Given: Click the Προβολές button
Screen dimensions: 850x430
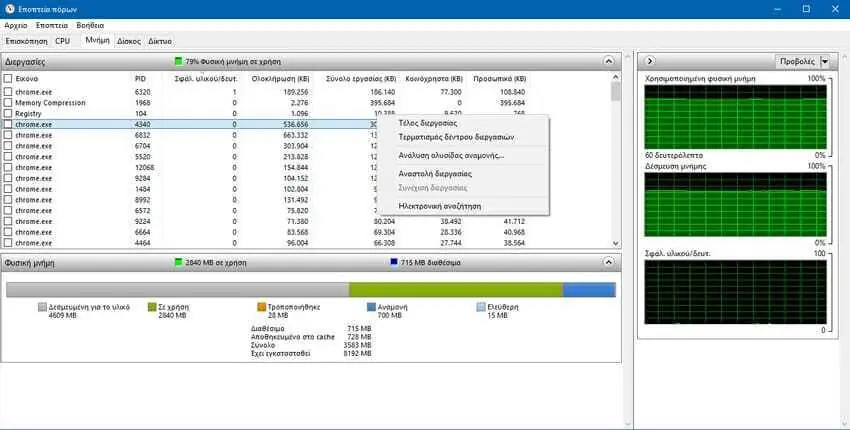Looking at the screenshot, I should click(797, 61).
